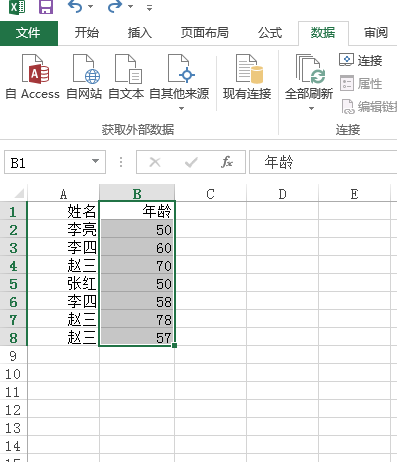Viewport: 397px width, 462px height.
Task: Open the 文件 tab
Action: (29, 33)
